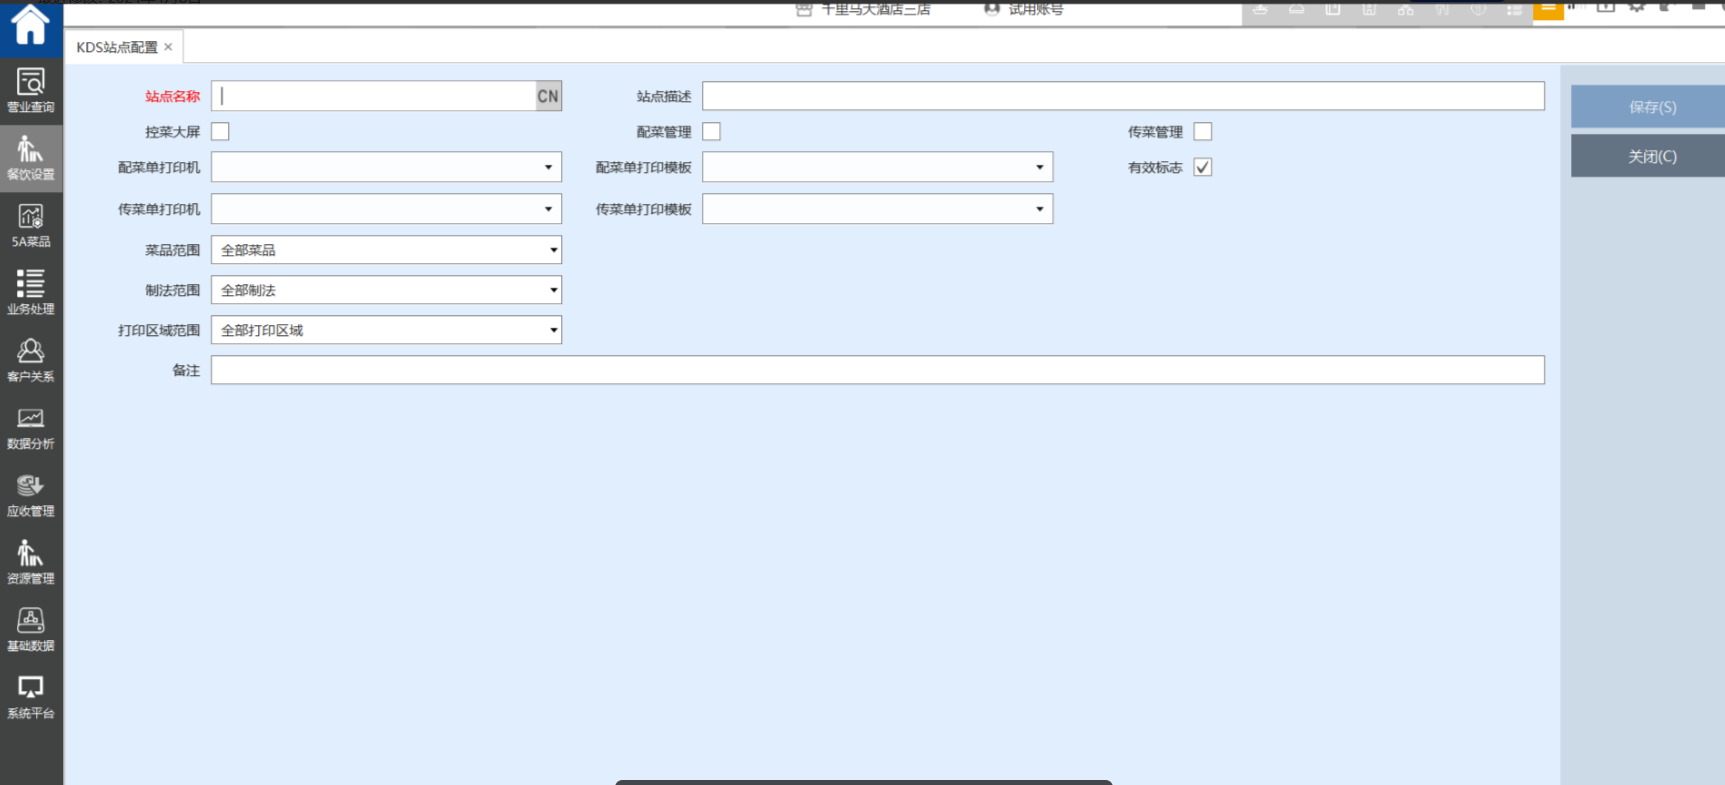Screen dimensions: 1725x785
Task: Close the KDS站点配置 tab
Action: click(x=168, y=47)
